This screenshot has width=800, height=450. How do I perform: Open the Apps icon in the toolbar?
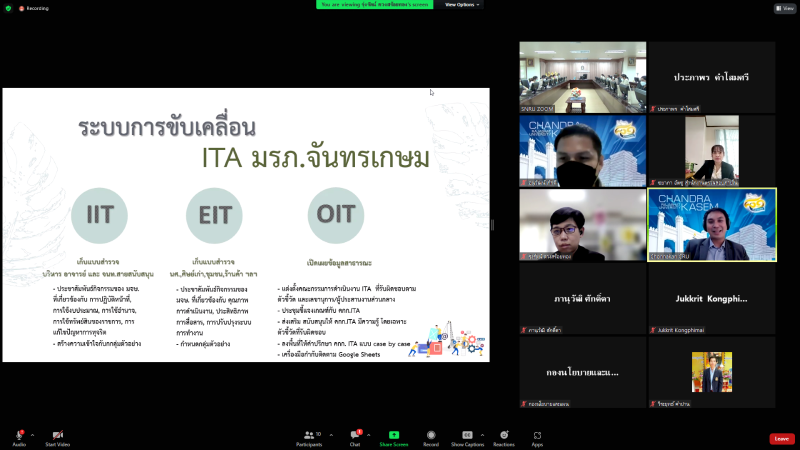(537, 435)
